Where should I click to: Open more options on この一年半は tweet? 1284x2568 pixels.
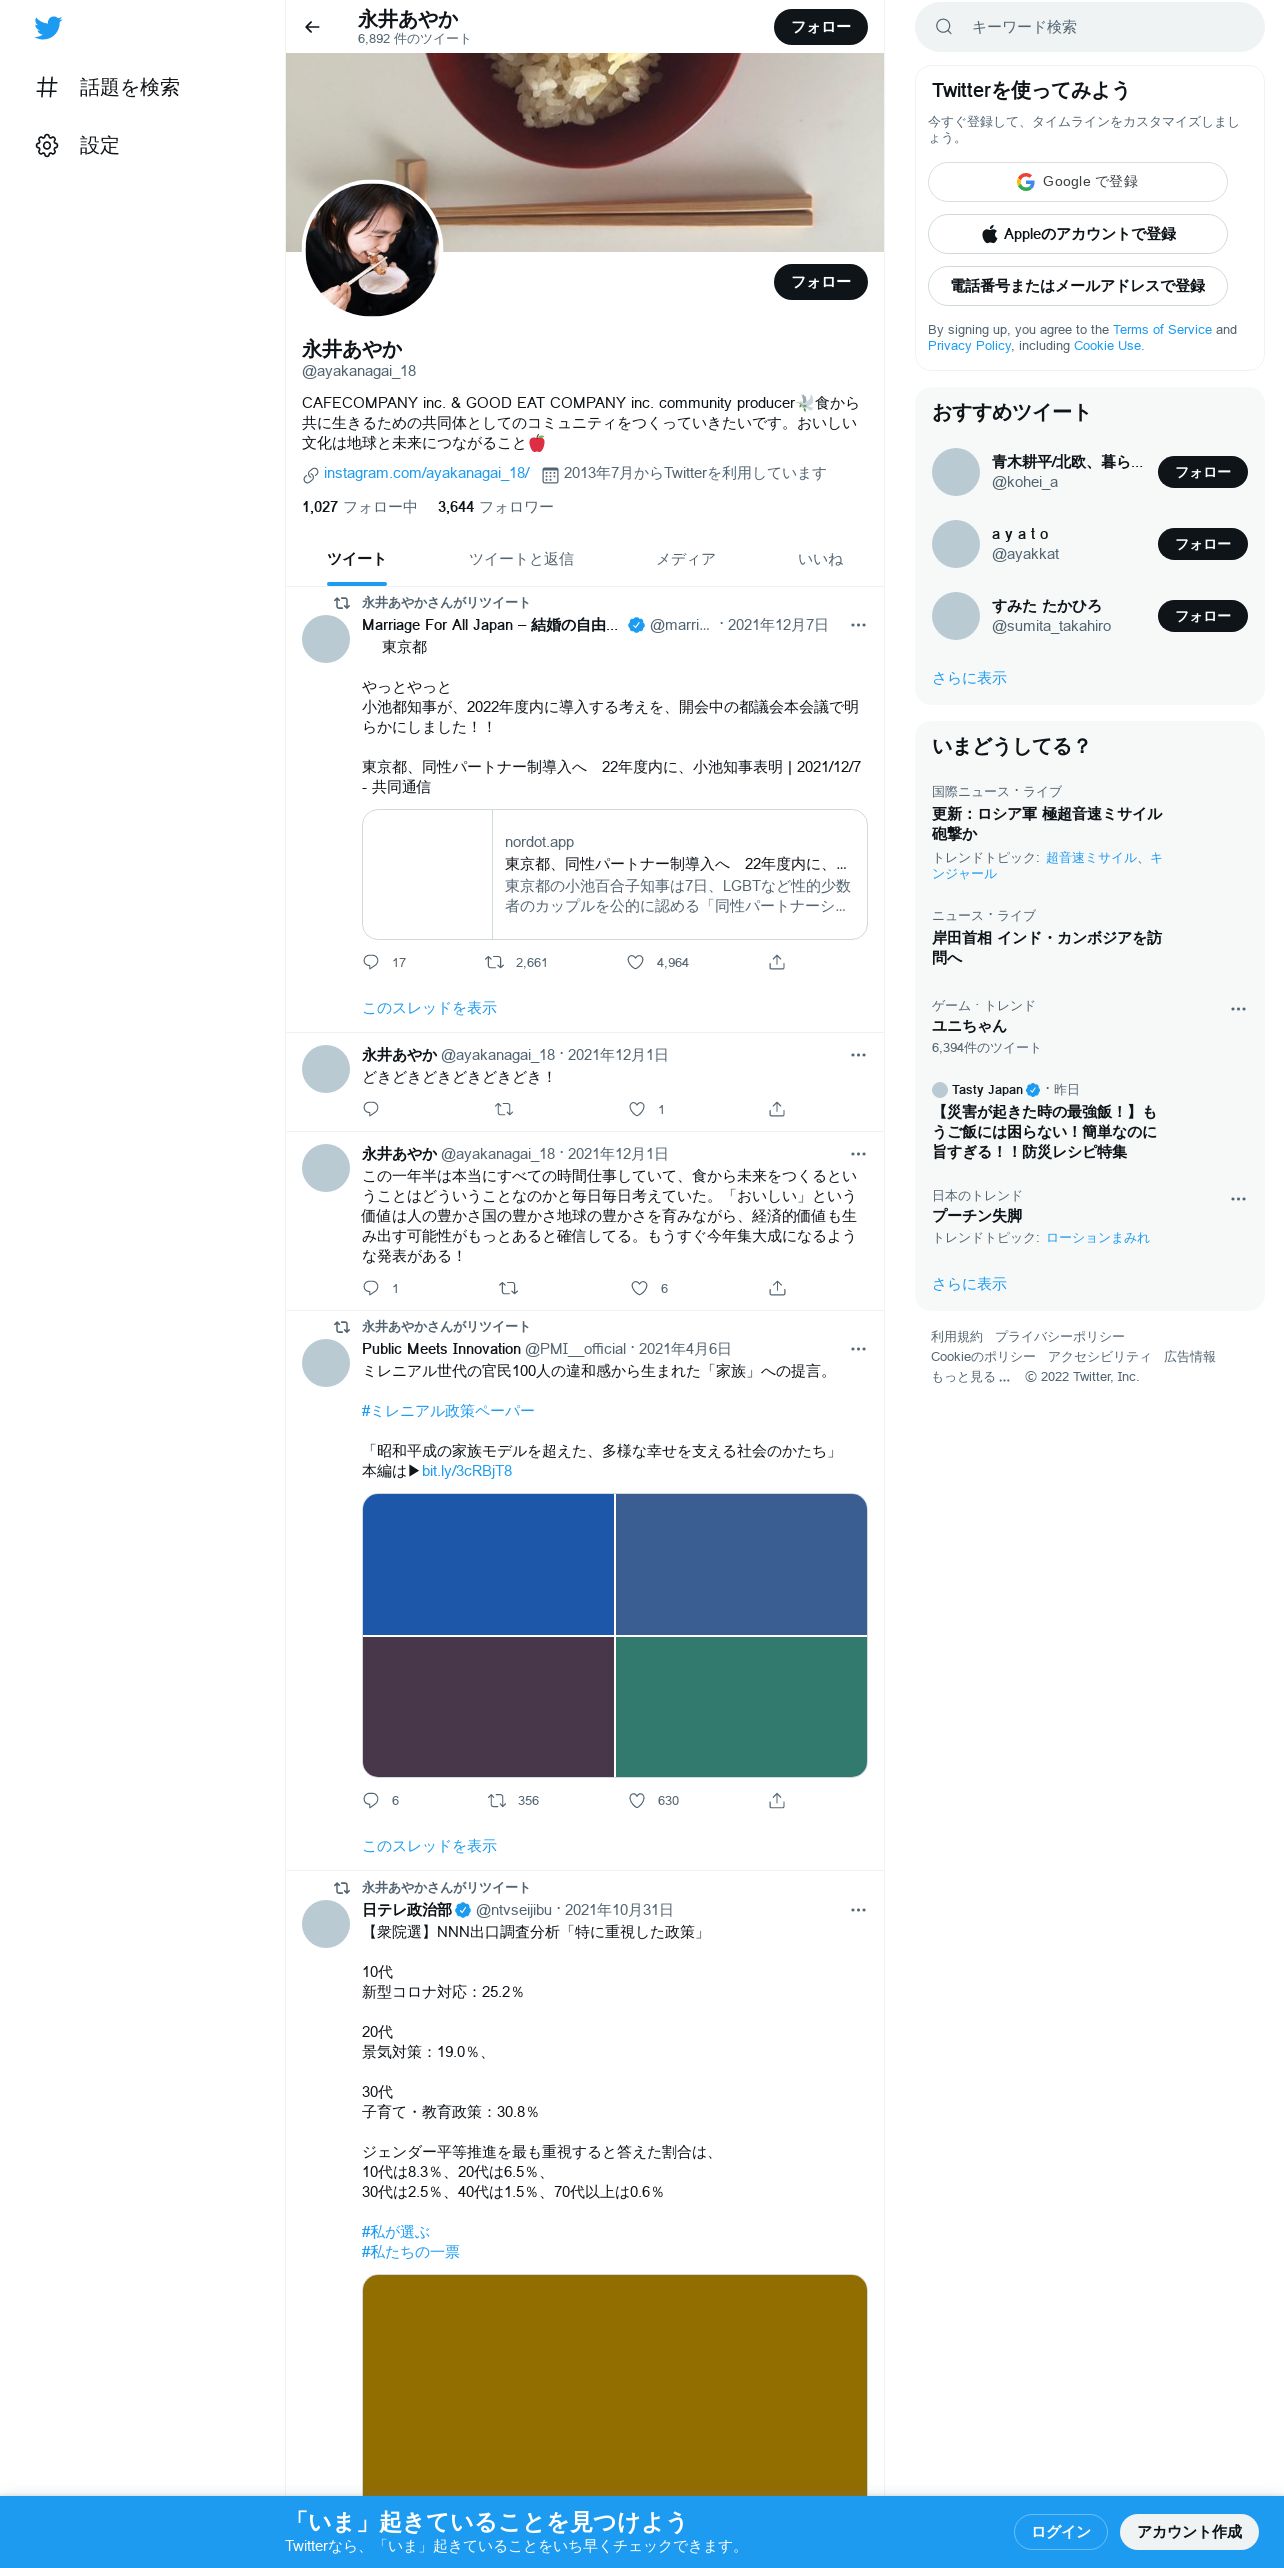point(858,1154)
